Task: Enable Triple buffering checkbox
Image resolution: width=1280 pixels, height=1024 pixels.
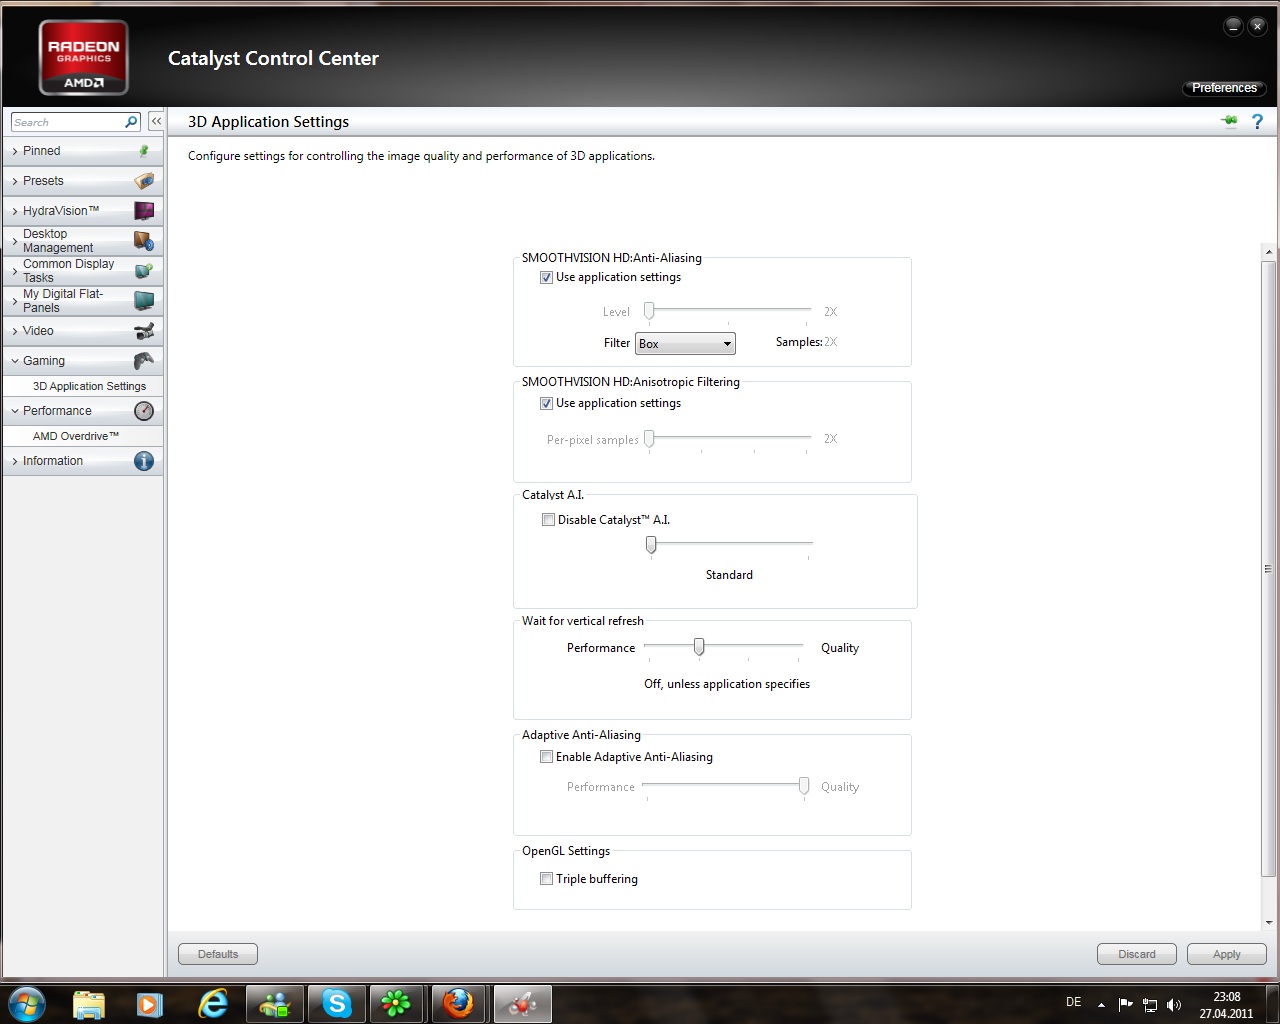Action: 546,879
